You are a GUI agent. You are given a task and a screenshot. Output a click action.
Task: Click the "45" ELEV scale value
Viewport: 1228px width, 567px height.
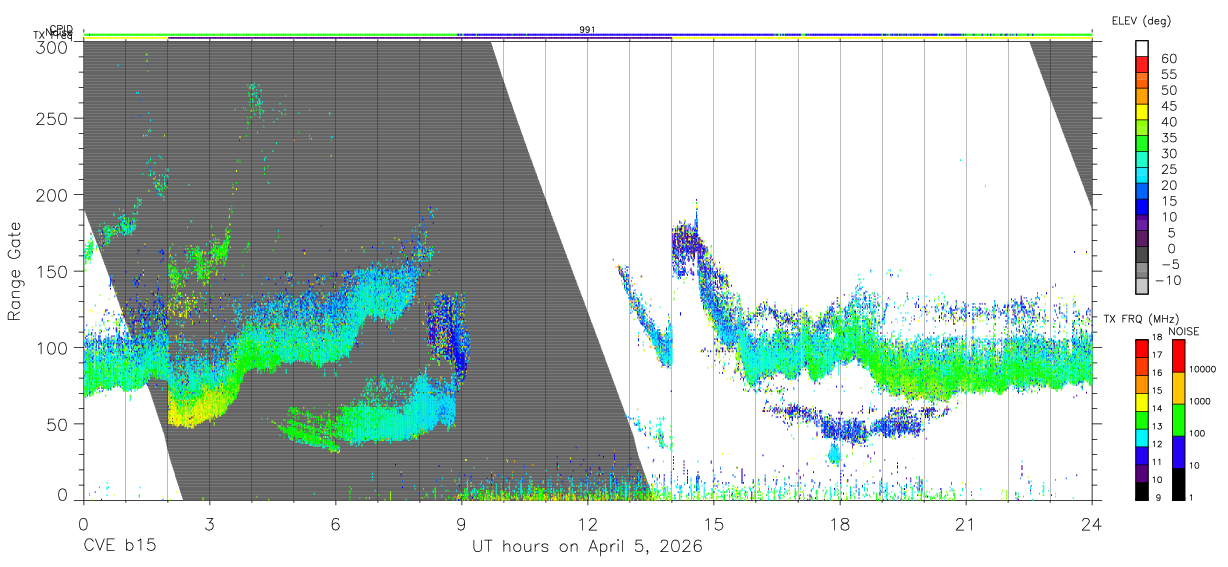[1168, 106]
